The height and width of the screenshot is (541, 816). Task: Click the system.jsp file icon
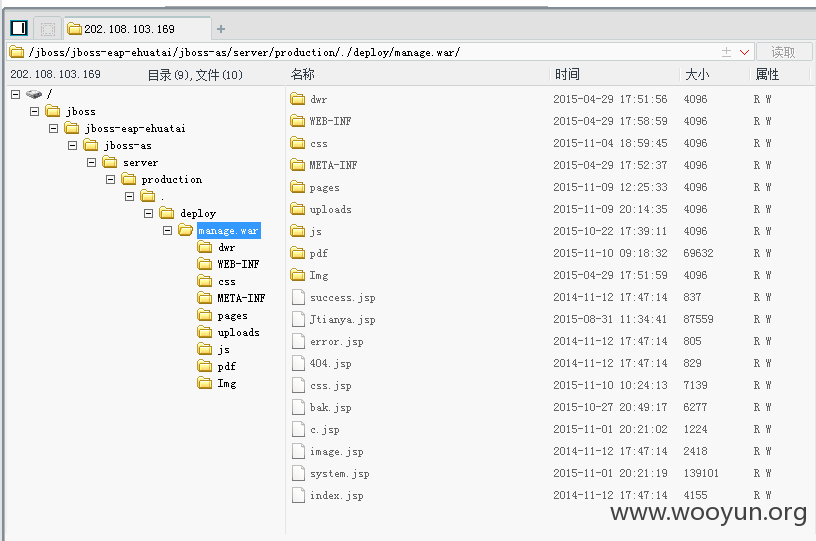(298, 473)
